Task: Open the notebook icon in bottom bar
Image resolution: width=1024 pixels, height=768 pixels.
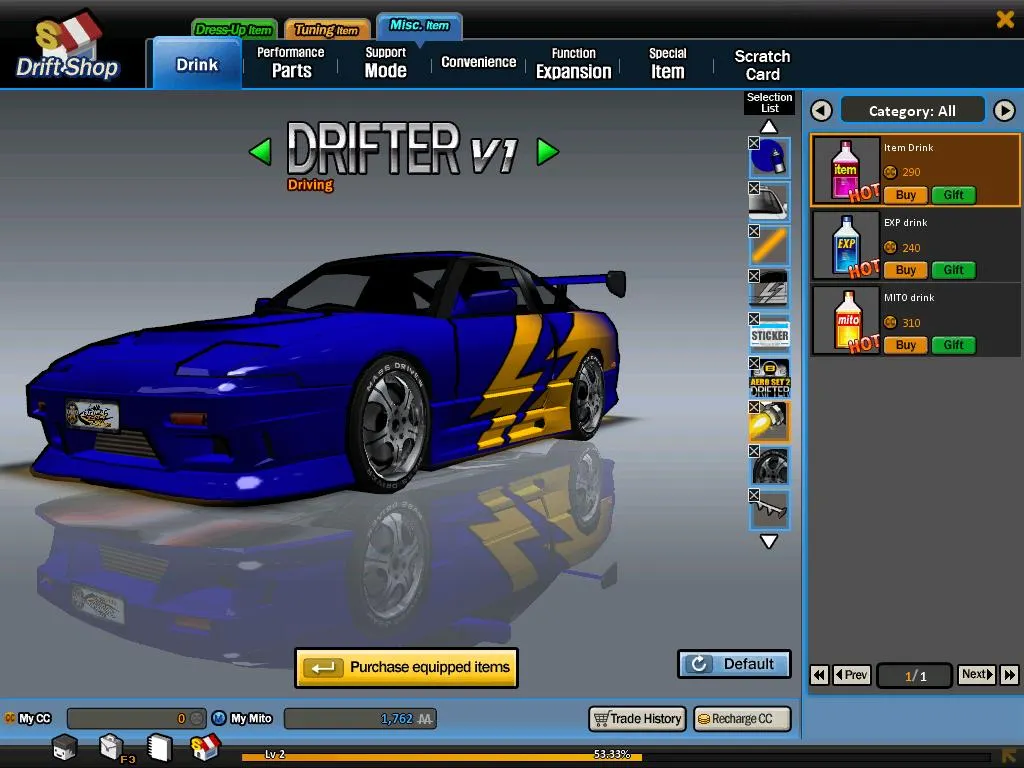Action: (159, 748)
